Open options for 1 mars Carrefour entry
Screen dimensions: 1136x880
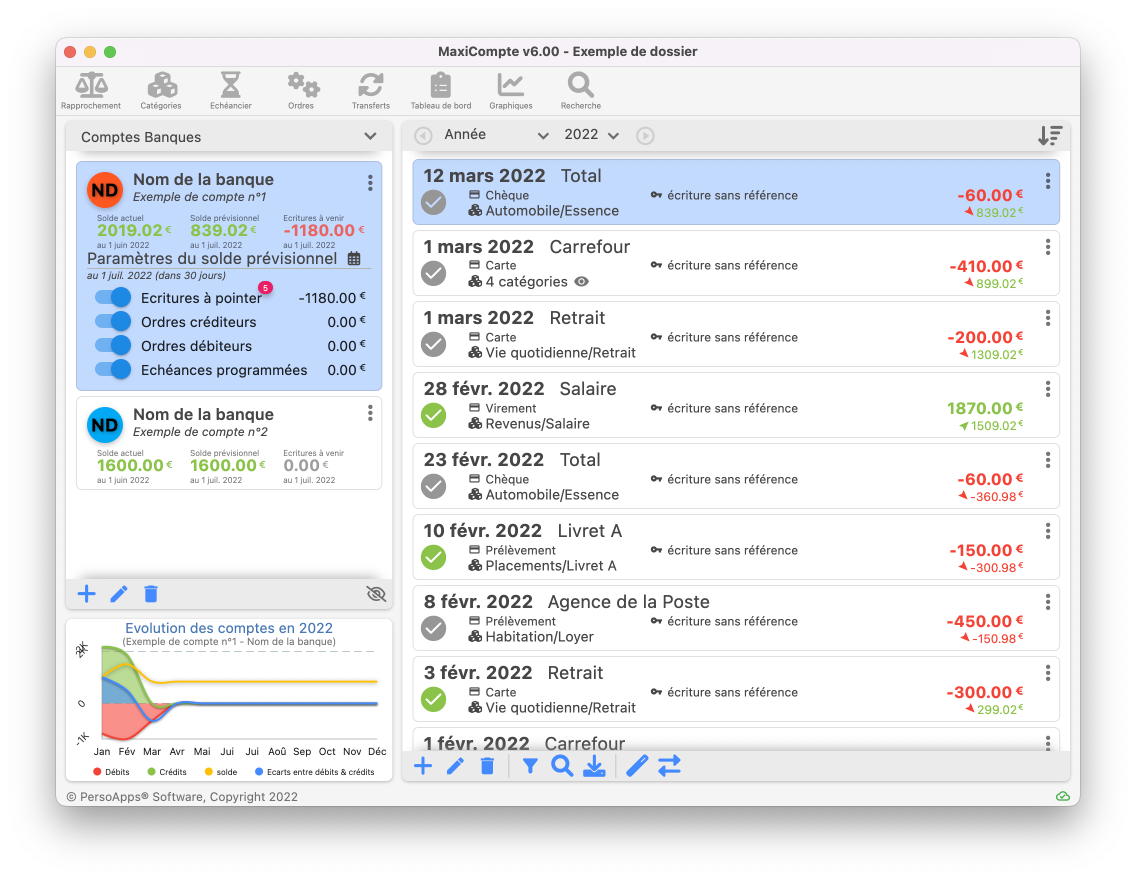pos(1048,247)
